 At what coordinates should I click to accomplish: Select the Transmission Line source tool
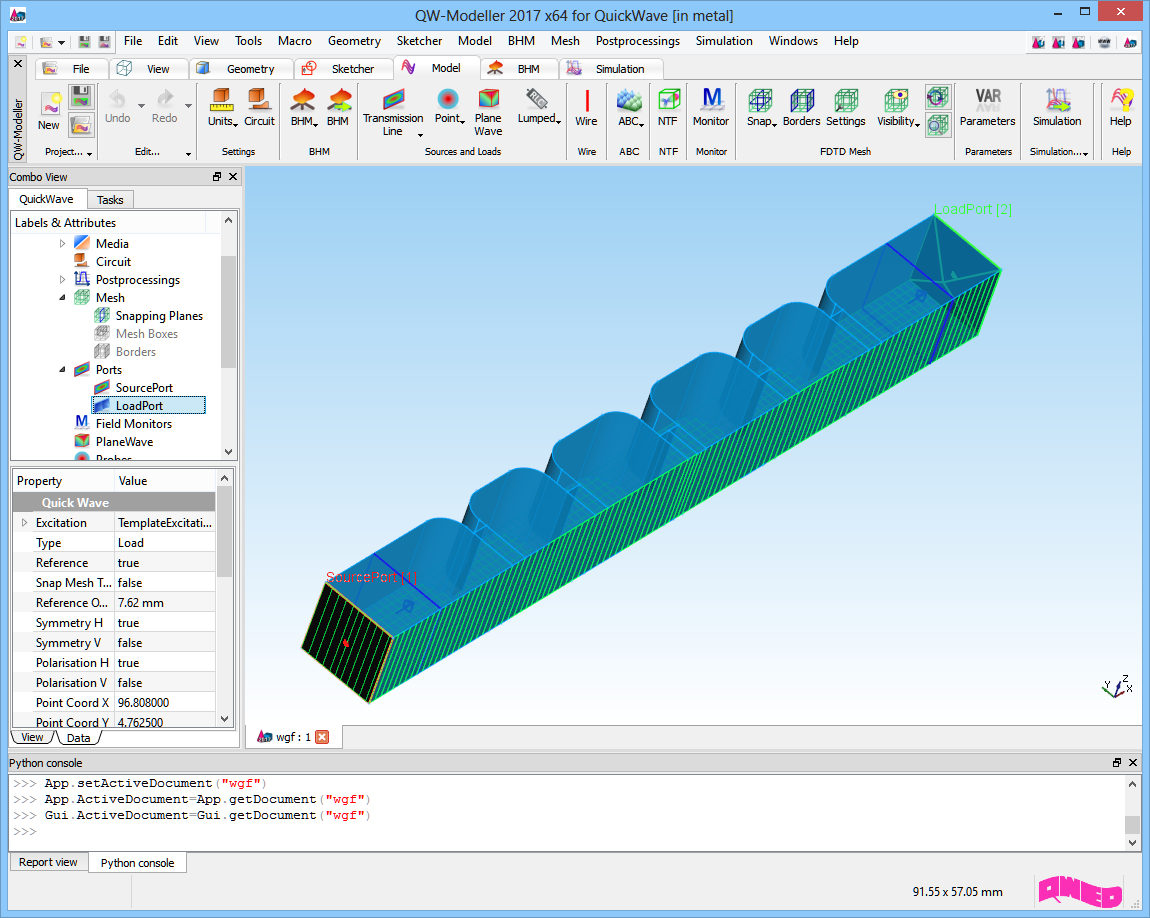pos(393,98)
